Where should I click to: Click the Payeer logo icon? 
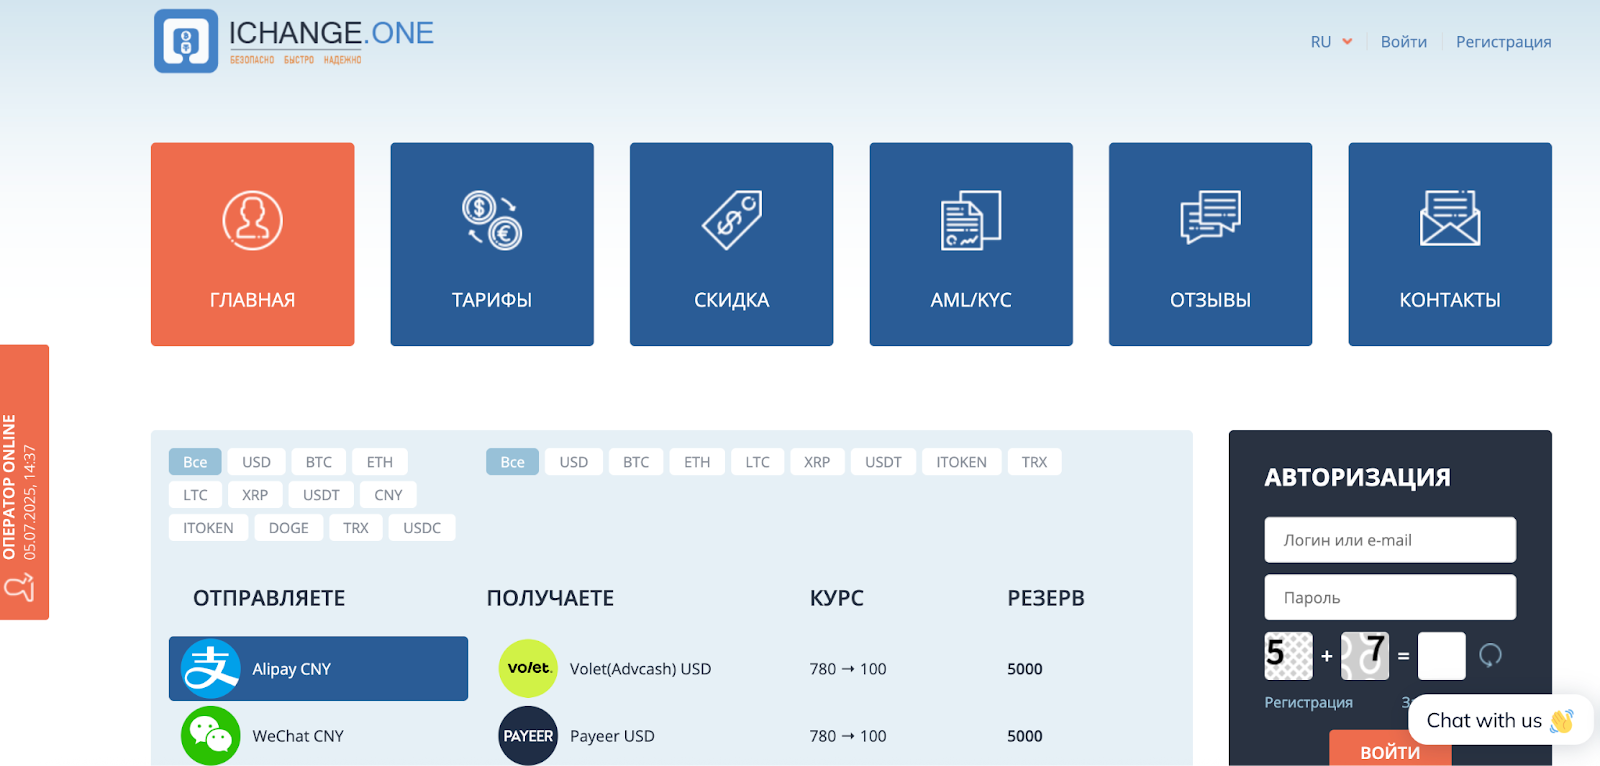point(528,736)
